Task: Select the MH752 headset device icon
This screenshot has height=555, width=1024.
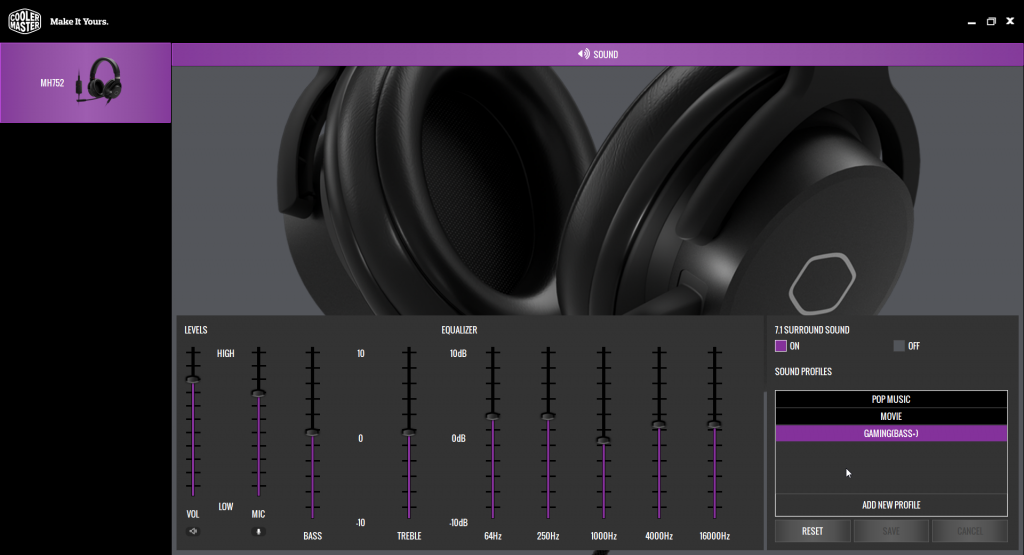Action: click(105, 80)
